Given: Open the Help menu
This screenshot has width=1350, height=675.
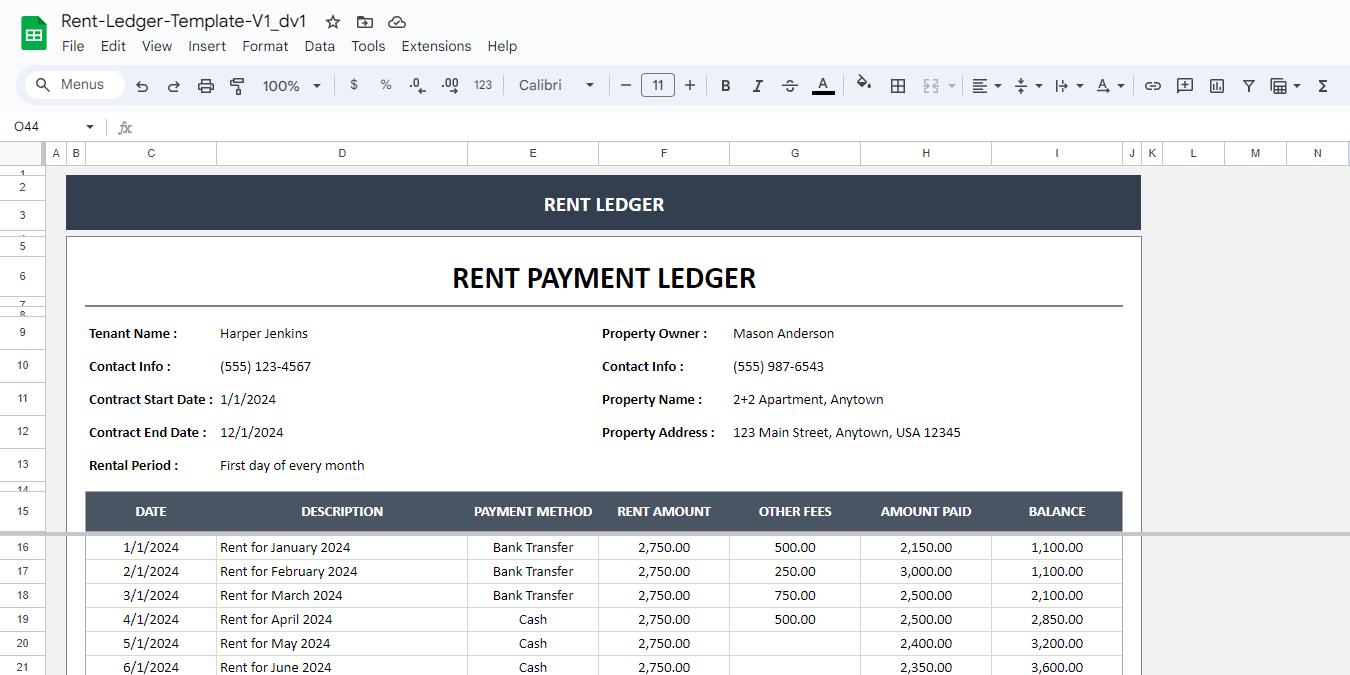Looking at the screenshot, I should pyautogui.click(x=502, y=46).
